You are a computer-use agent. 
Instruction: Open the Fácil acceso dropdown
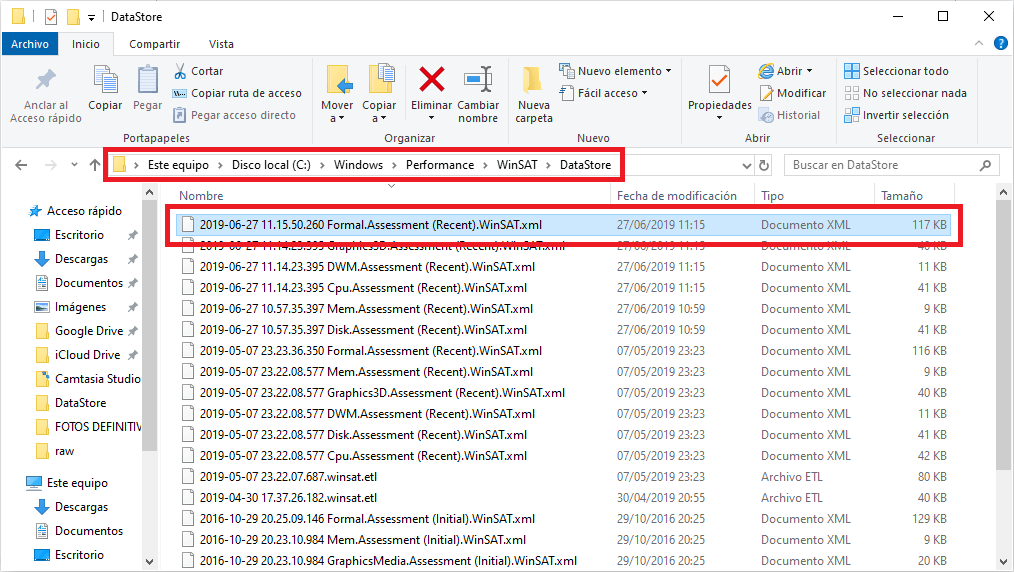coord(603,93)
